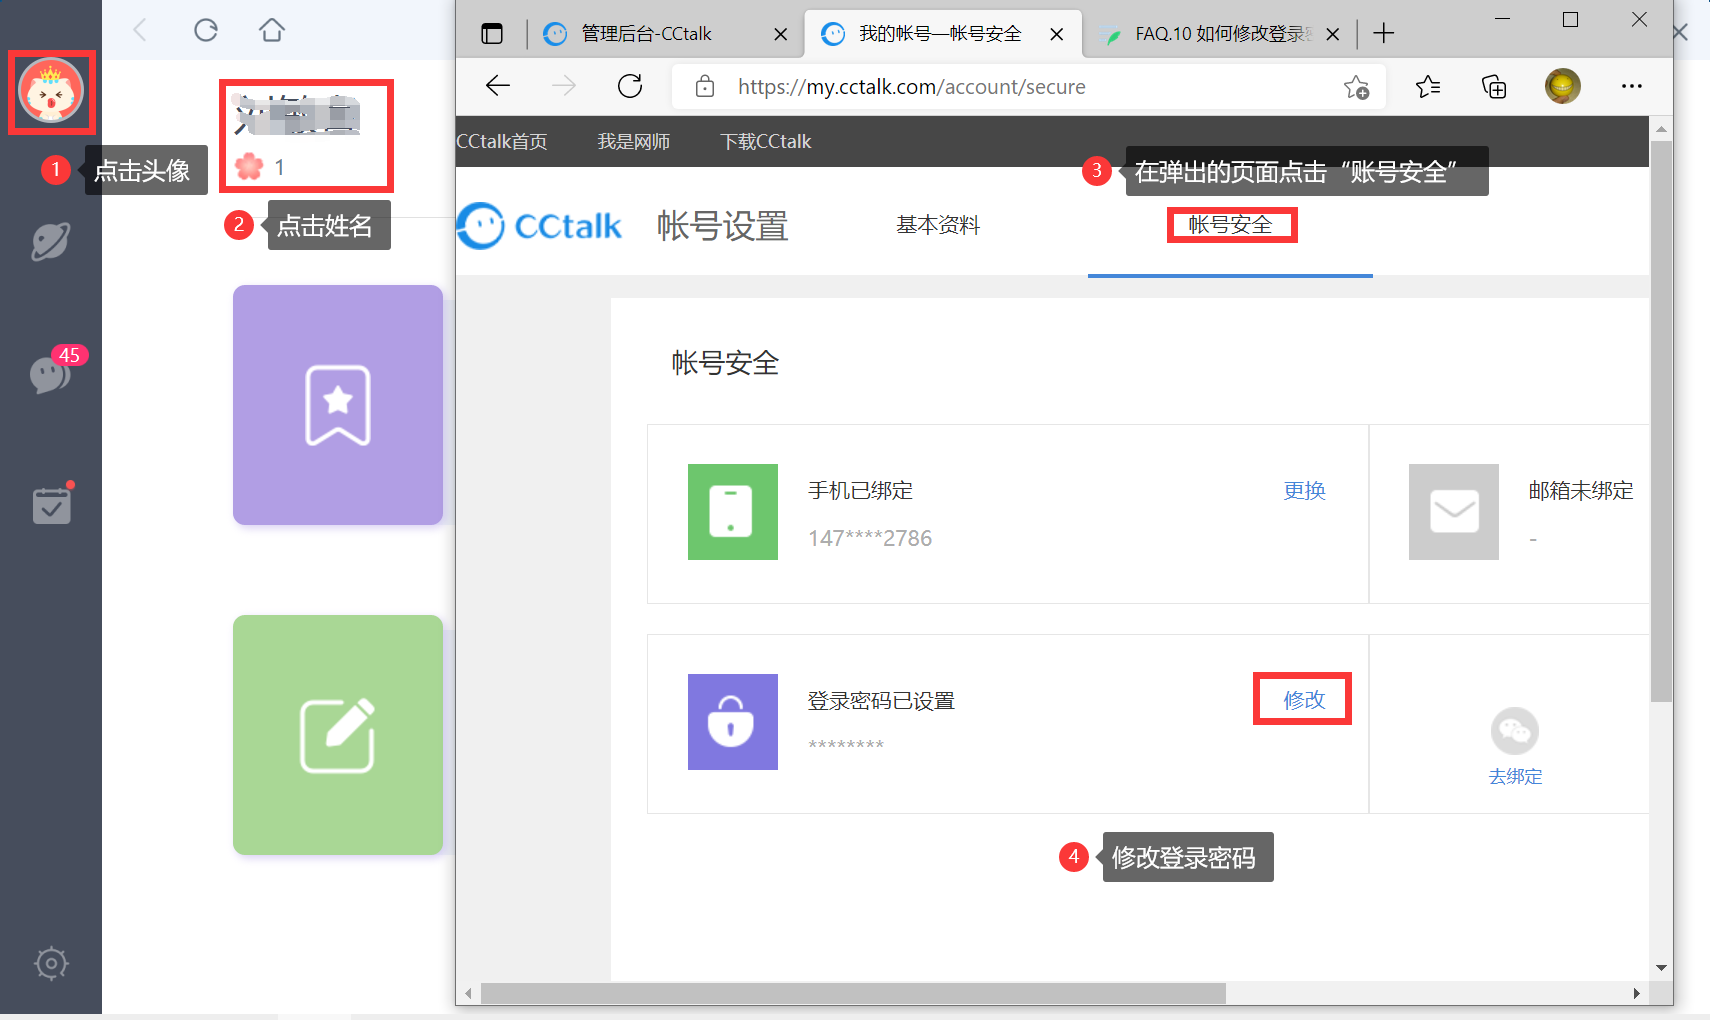This screenshot has width=1710, height=1020.
Task: Click the gray WeChat icon
Action: (1515, 731)
